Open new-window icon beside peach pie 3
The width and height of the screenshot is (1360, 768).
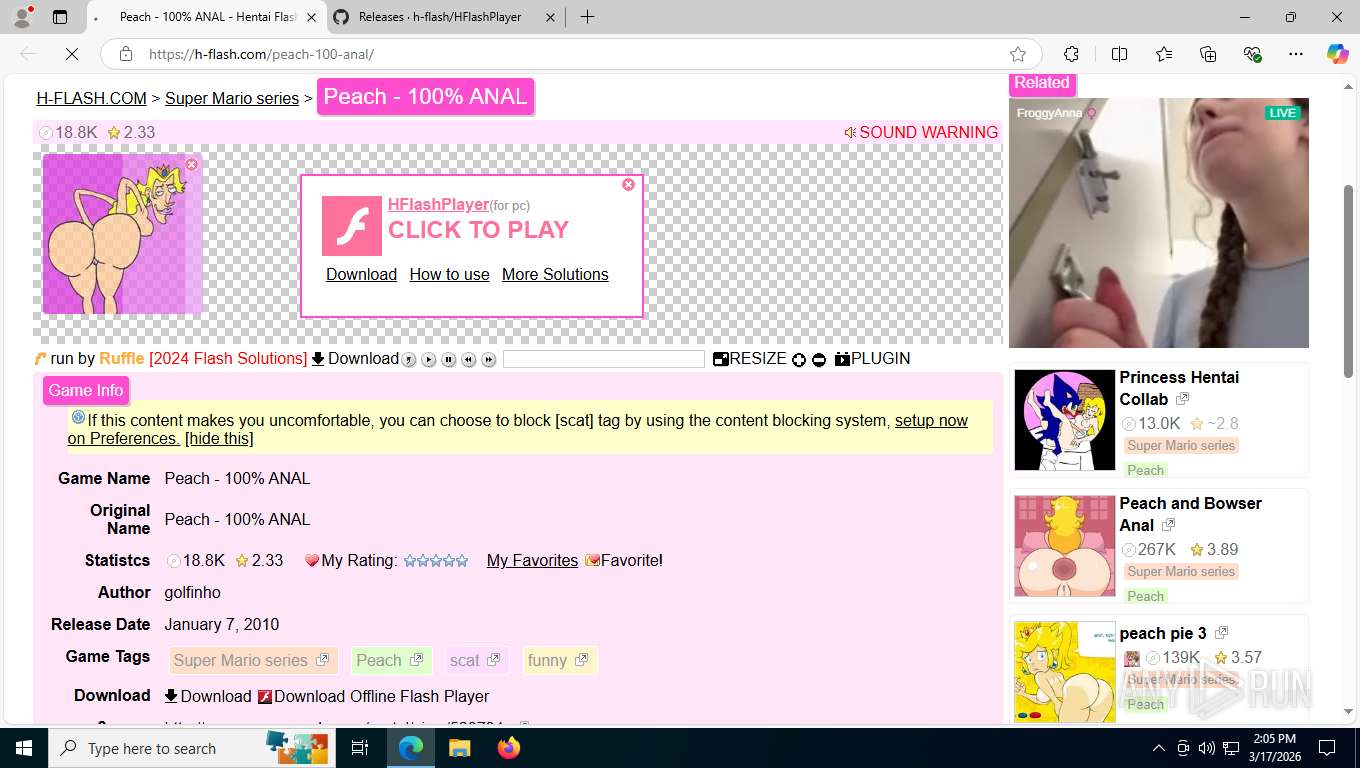pos(1221,633)
